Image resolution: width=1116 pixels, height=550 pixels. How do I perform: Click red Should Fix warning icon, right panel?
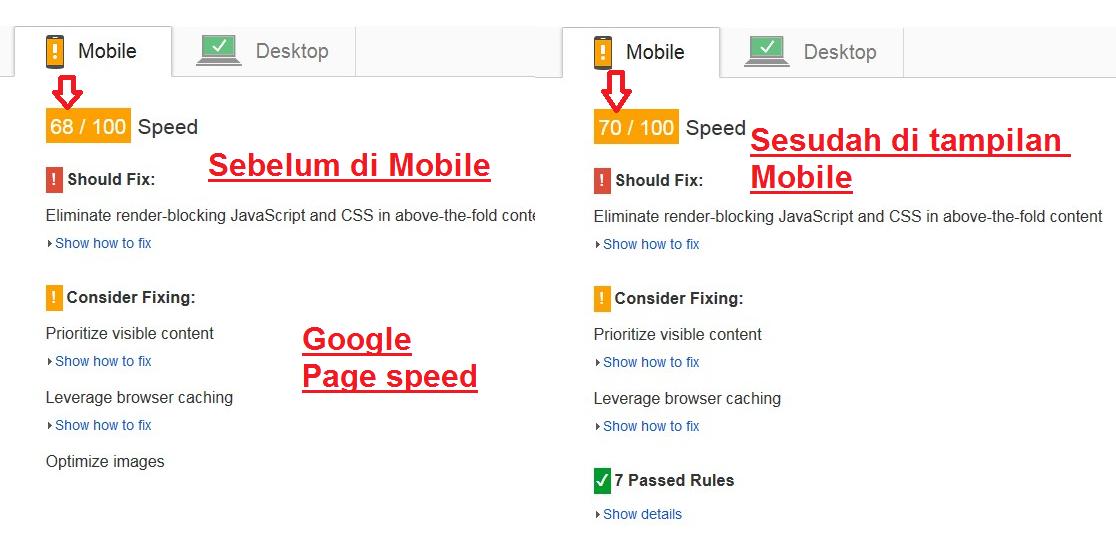[x=602, y=181]
